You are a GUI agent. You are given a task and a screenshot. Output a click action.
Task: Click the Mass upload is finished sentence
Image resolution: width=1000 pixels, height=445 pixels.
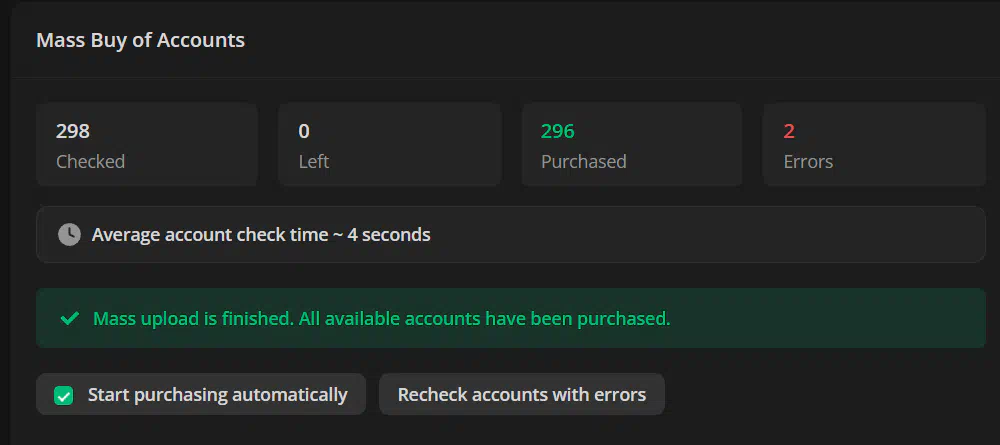click(x=192, y=319)
